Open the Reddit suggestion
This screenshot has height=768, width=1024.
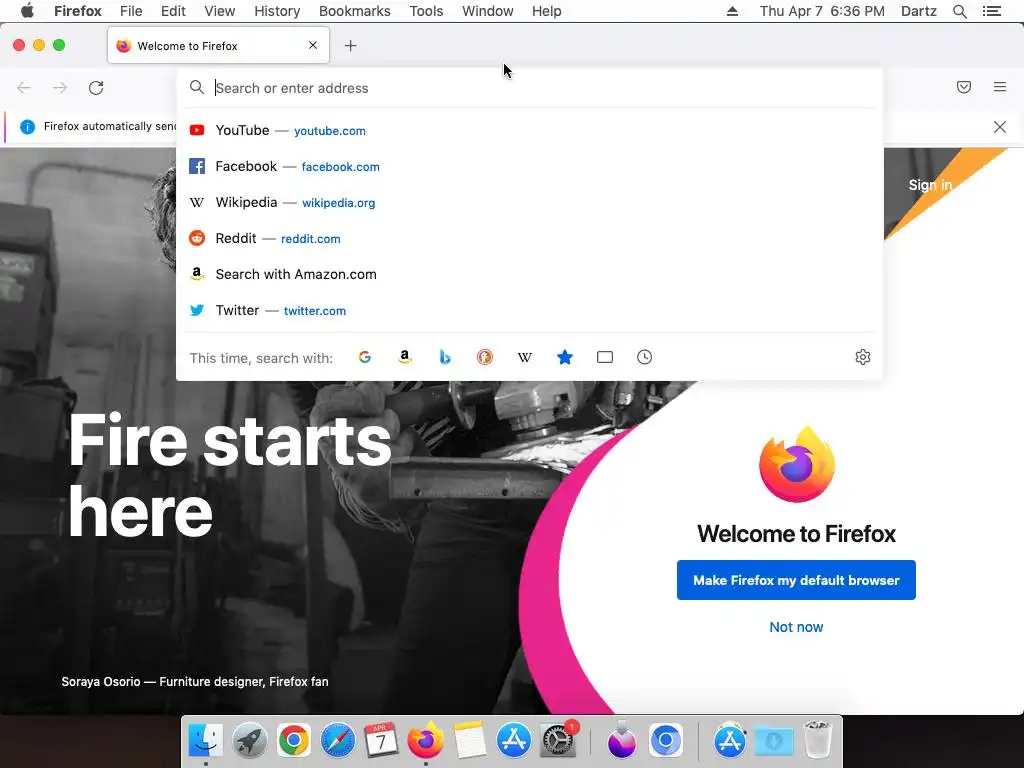point(529,238)
